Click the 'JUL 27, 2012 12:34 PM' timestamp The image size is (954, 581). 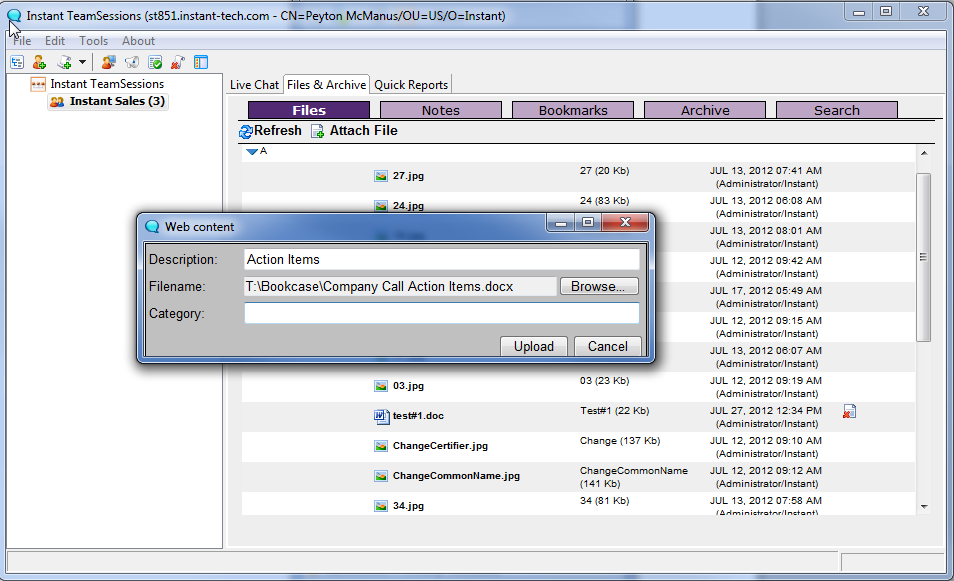(x=765, y=411)
